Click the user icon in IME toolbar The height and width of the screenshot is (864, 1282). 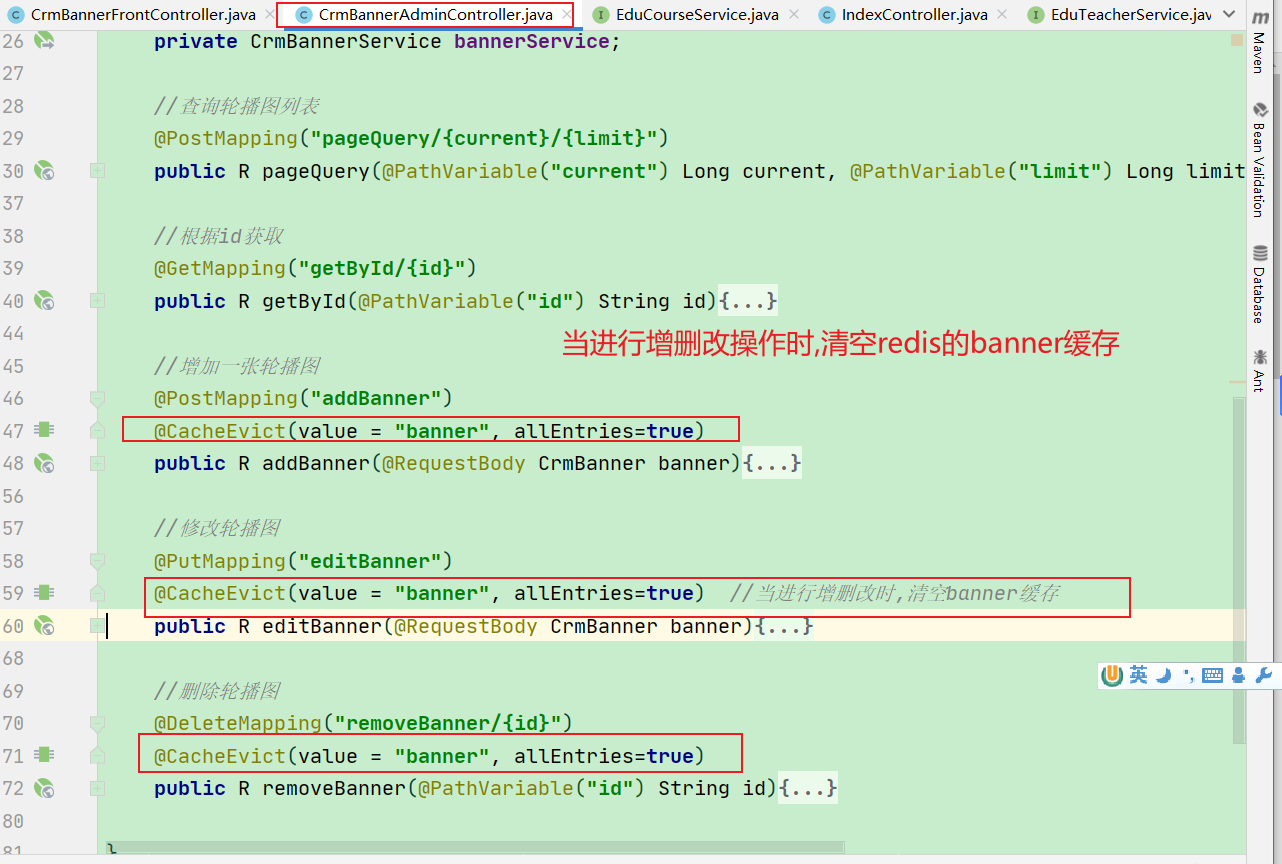point(1239,675)
